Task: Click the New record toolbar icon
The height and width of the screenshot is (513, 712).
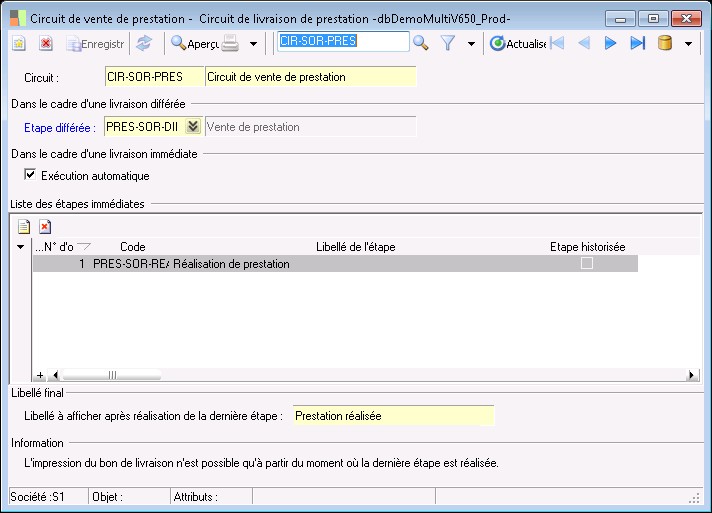Action: coord(19,44)
